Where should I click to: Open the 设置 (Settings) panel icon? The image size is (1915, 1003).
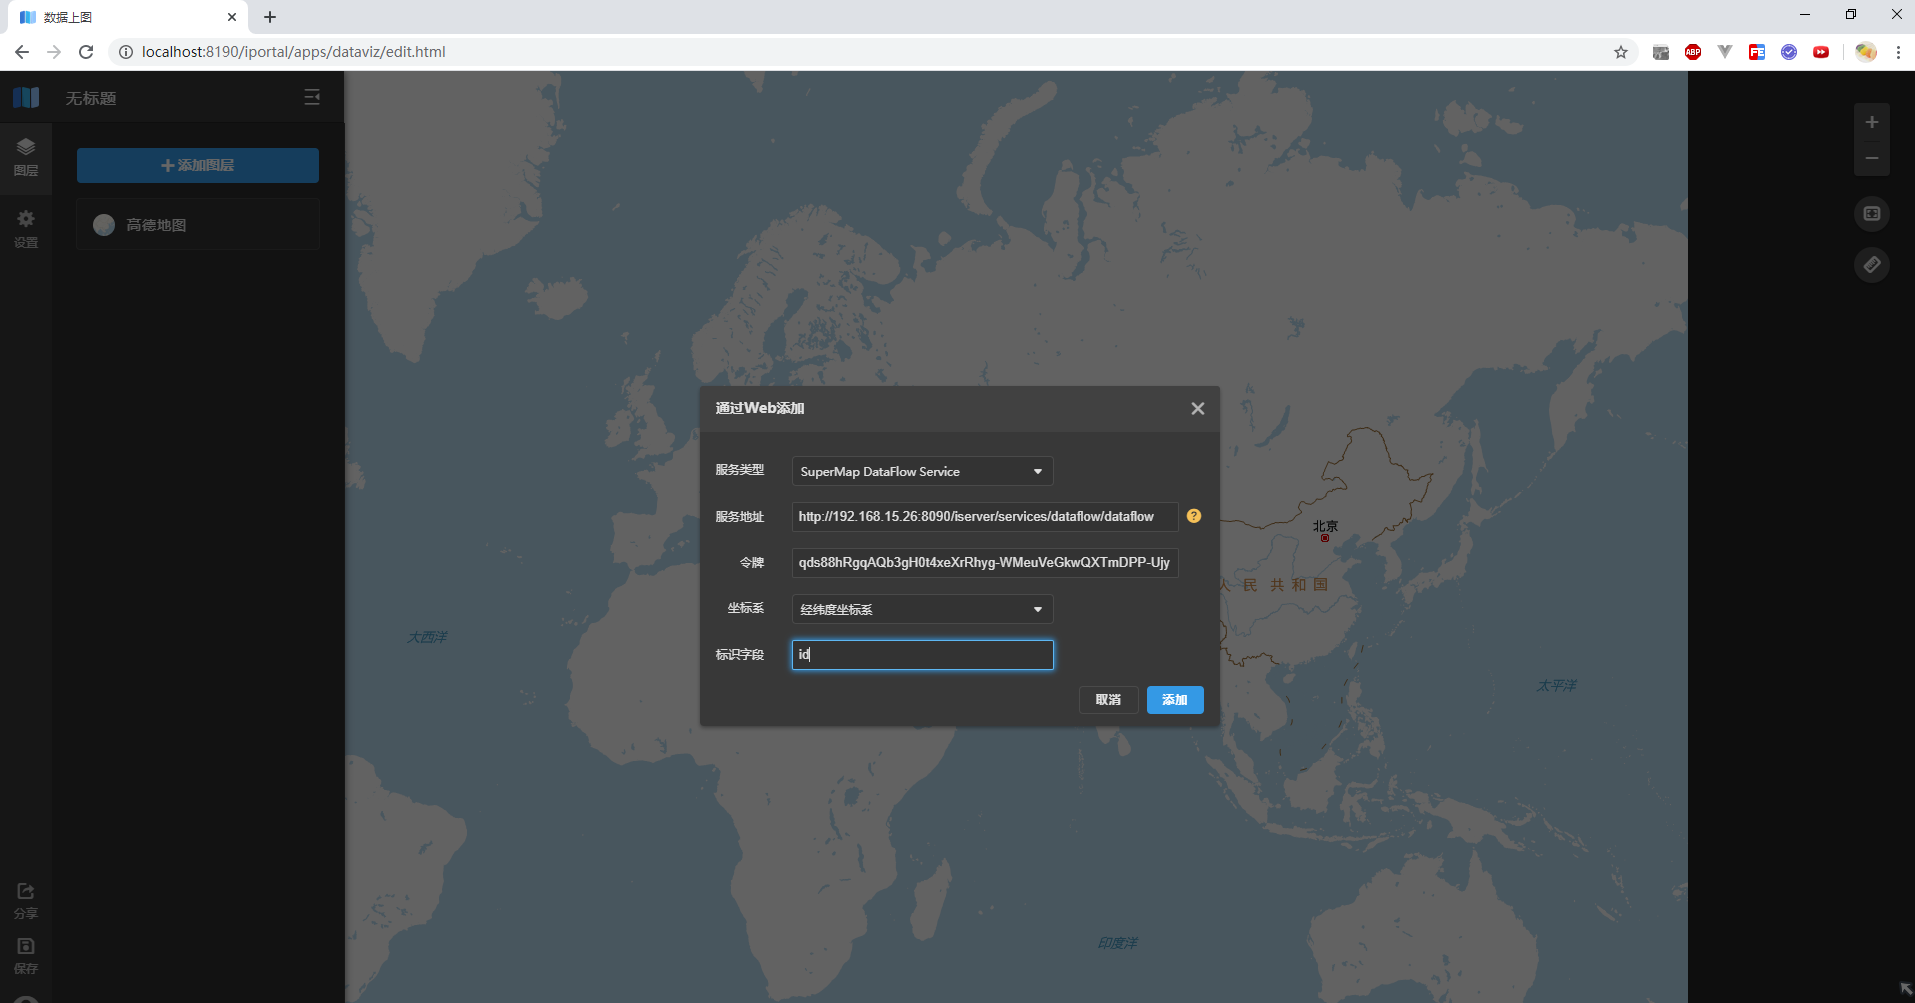(25, 229)
